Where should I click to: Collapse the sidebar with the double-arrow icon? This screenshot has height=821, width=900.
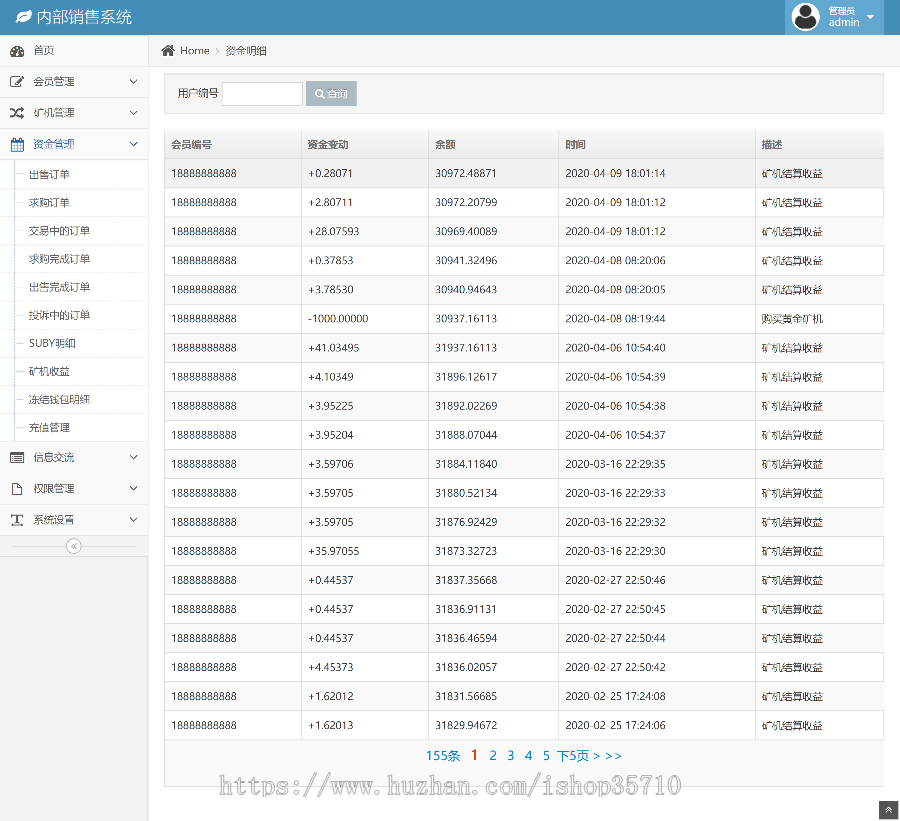click(x=73, y=546)
